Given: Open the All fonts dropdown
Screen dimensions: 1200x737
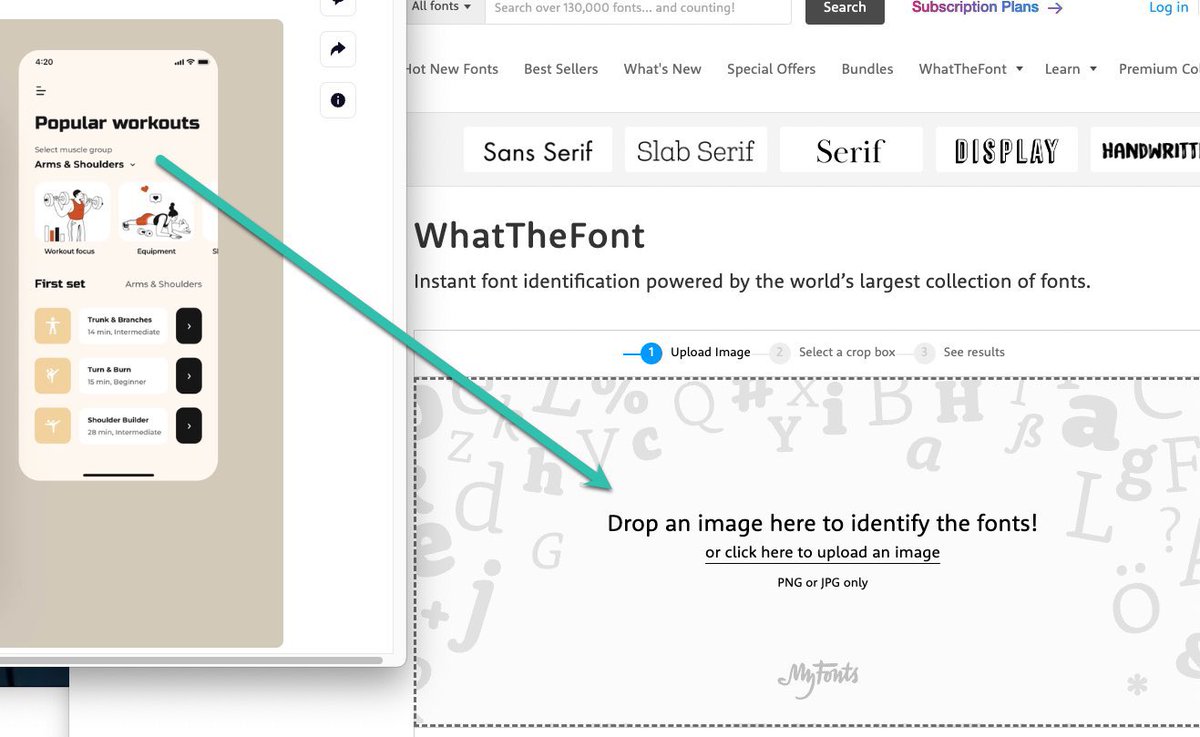Looking at the screenshot, I should (443, 7).
